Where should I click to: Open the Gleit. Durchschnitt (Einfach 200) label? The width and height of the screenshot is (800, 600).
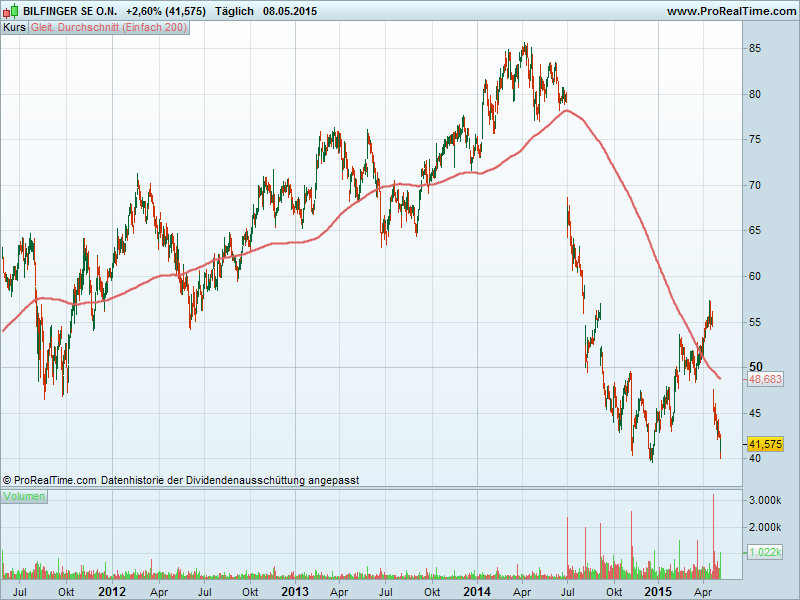click(x=108, y=28)
